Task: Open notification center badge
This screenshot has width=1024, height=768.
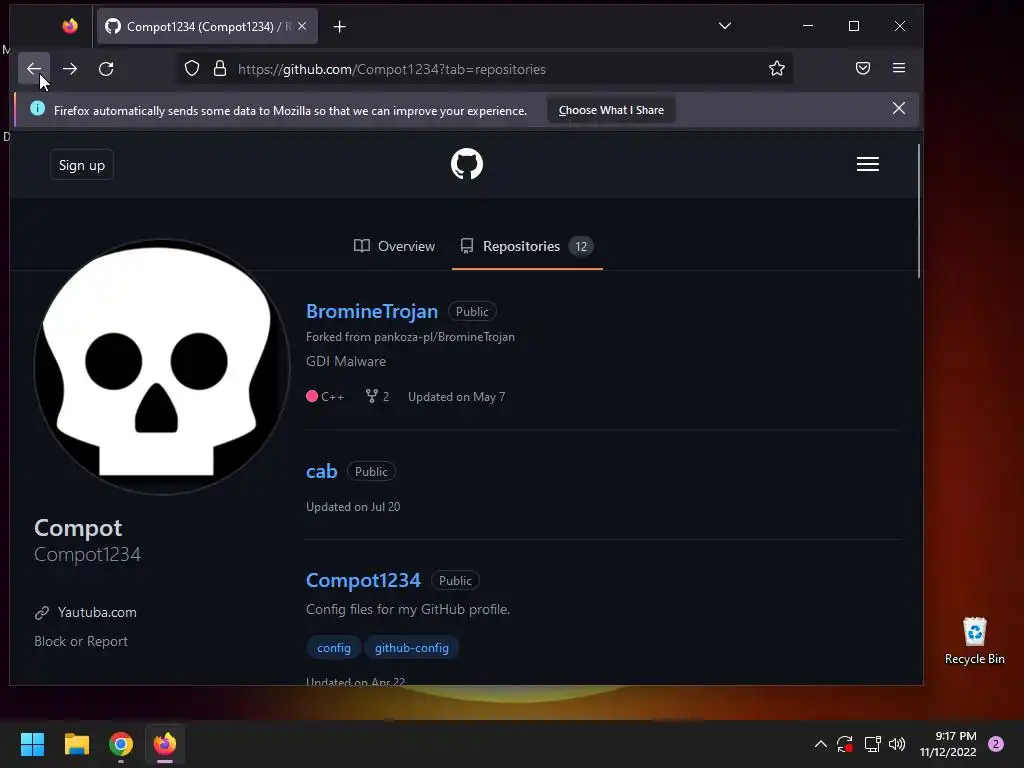Action: (x=996, y=744)
